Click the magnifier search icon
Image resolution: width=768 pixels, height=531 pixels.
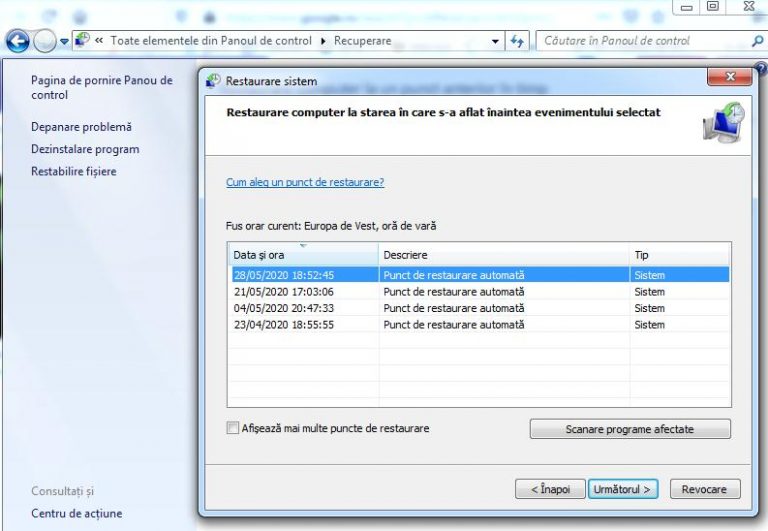757,41
